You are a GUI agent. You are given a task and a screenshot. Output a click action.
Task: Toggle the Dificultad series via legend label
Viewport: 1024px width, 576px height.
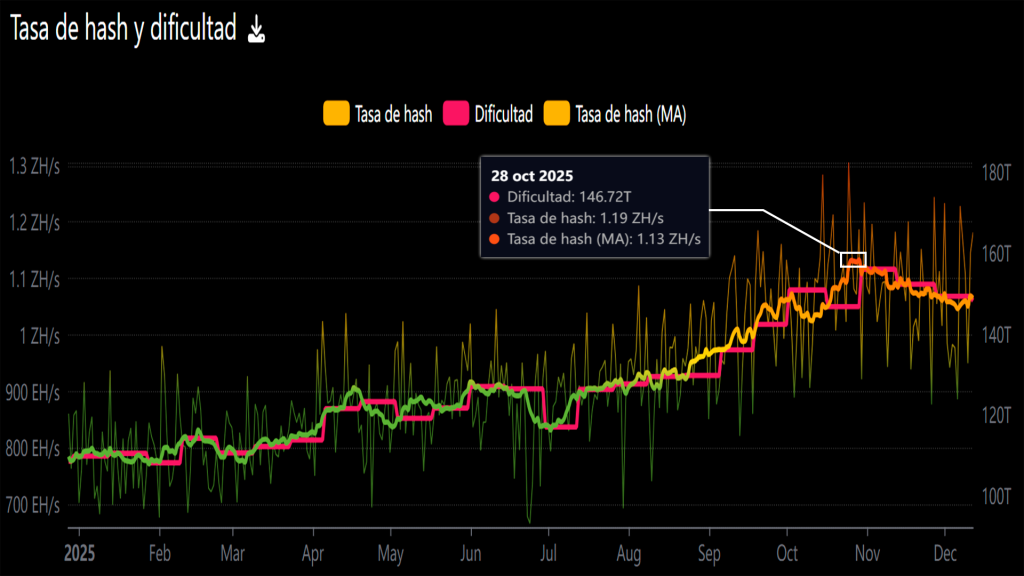tap(503, 114)
